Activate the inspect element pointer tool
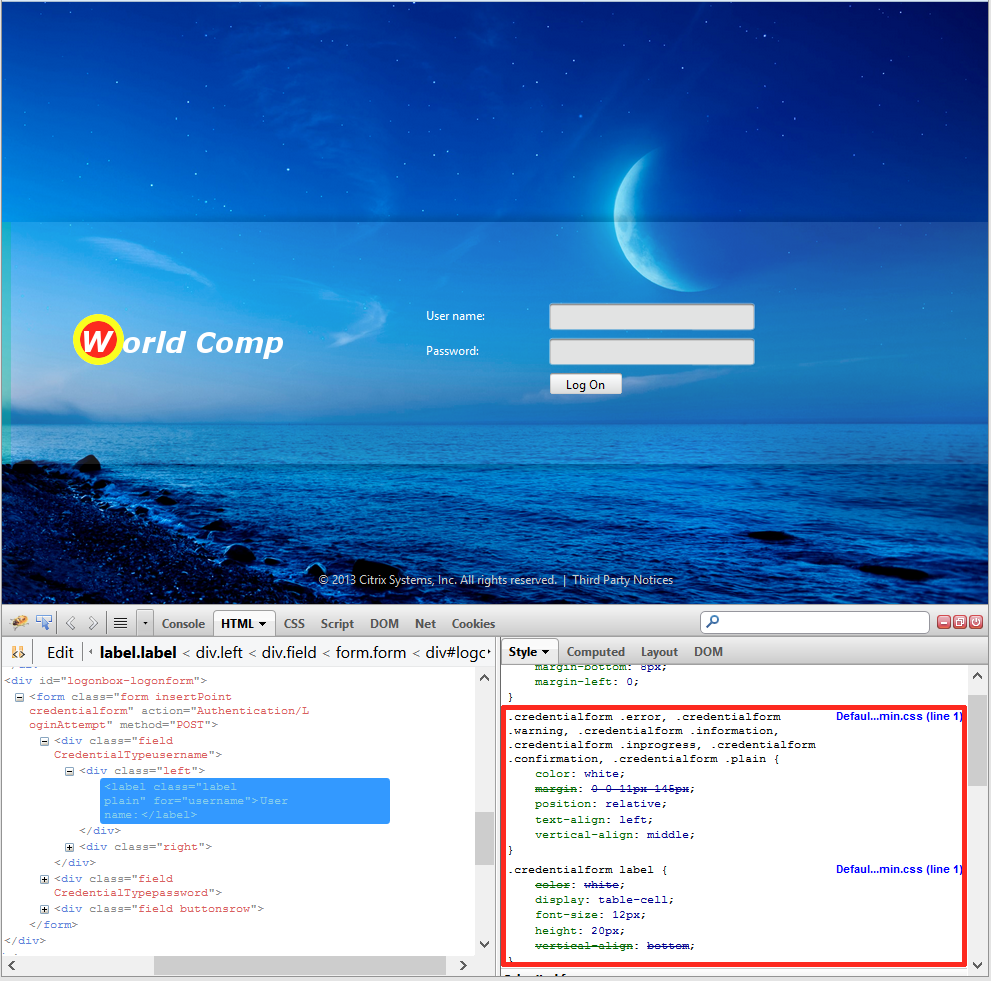991x981 pixels. 44,623
